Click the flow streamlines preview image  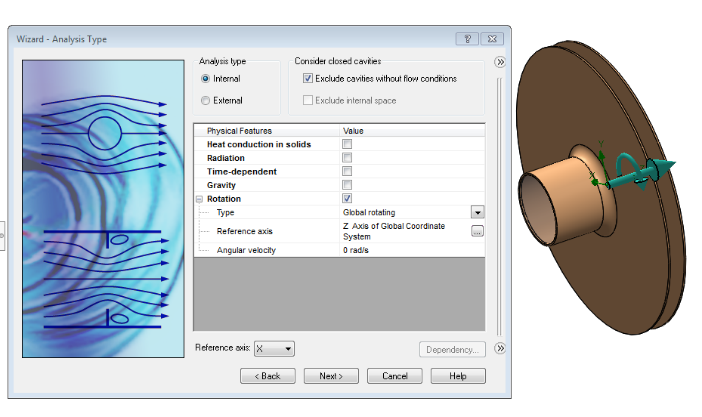(103, 209)
